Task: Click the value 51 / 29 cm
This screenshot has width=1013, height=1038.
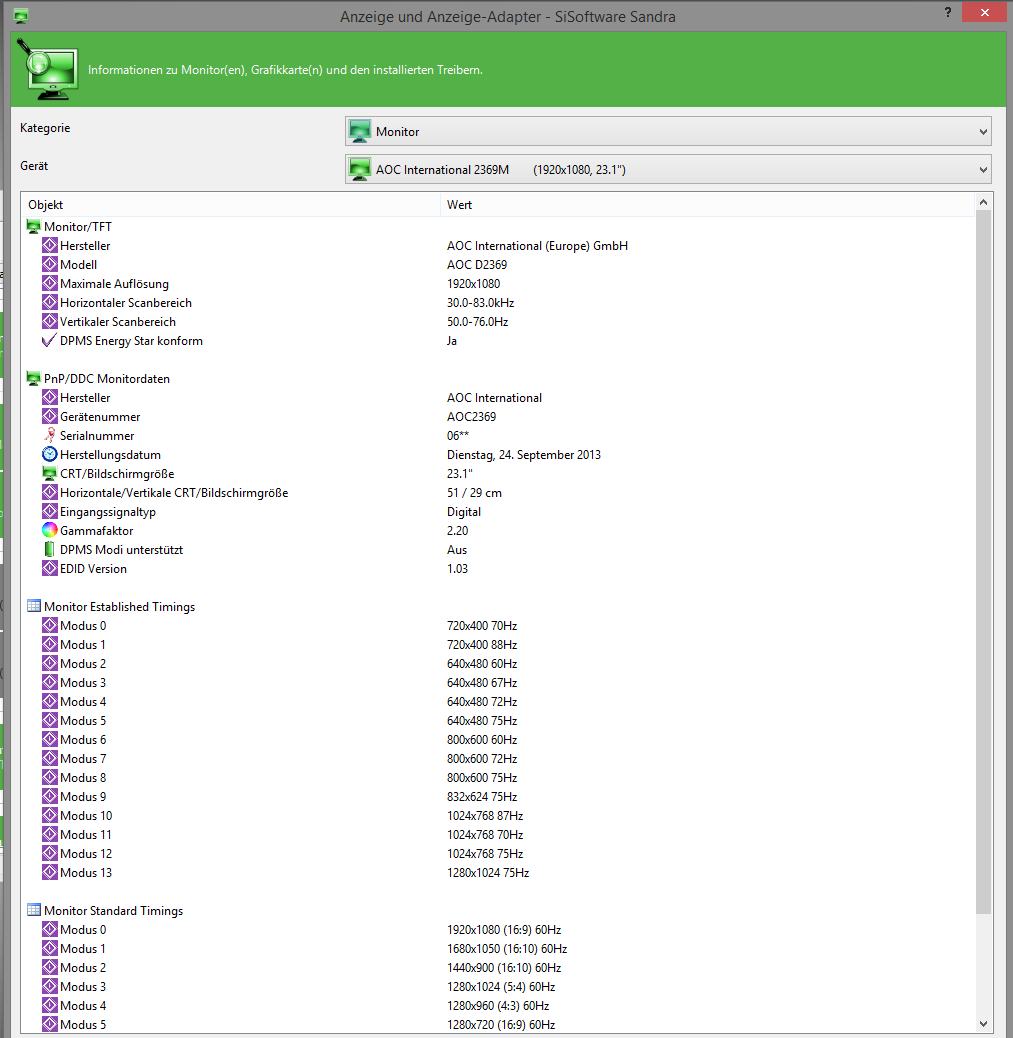Action: [x=474, y=493]
